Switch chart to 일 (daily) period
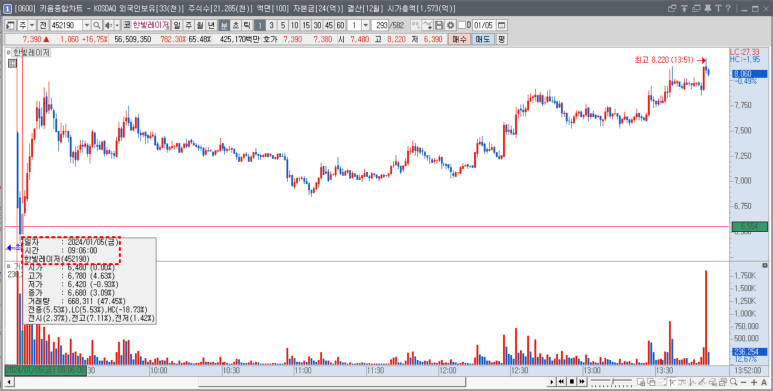 [176, 25]
